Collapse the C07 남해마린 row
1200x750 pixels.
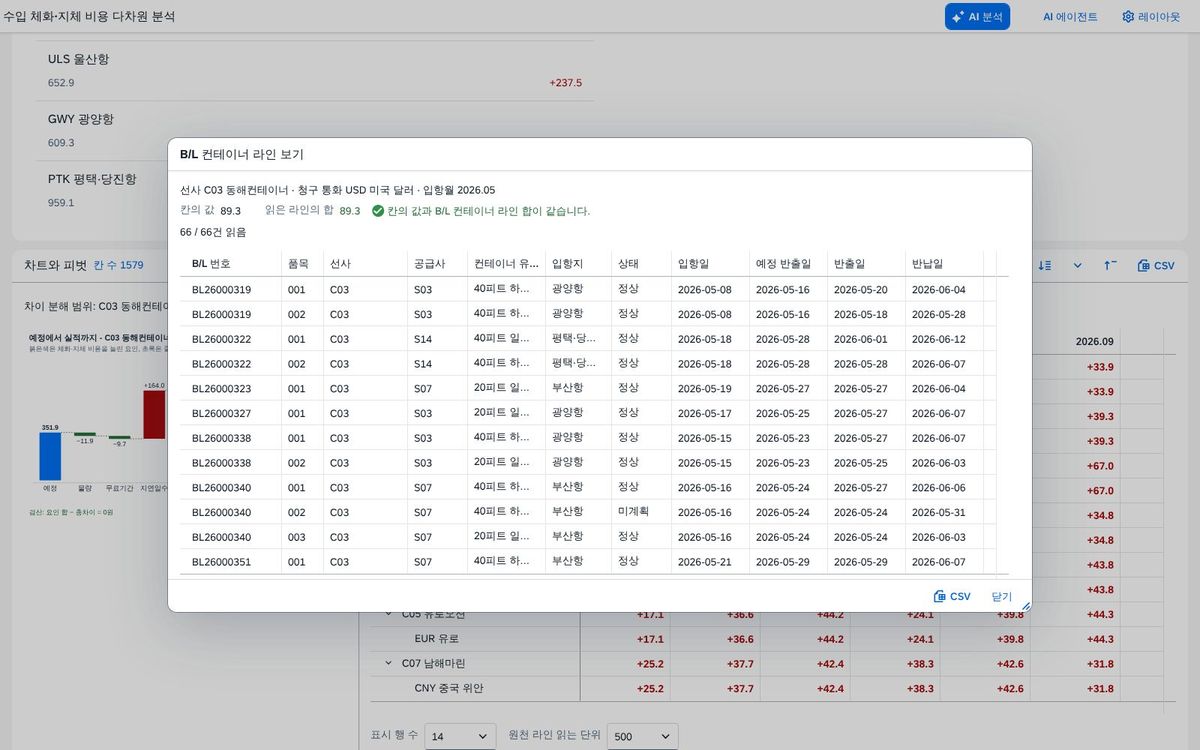coord(389,663)
